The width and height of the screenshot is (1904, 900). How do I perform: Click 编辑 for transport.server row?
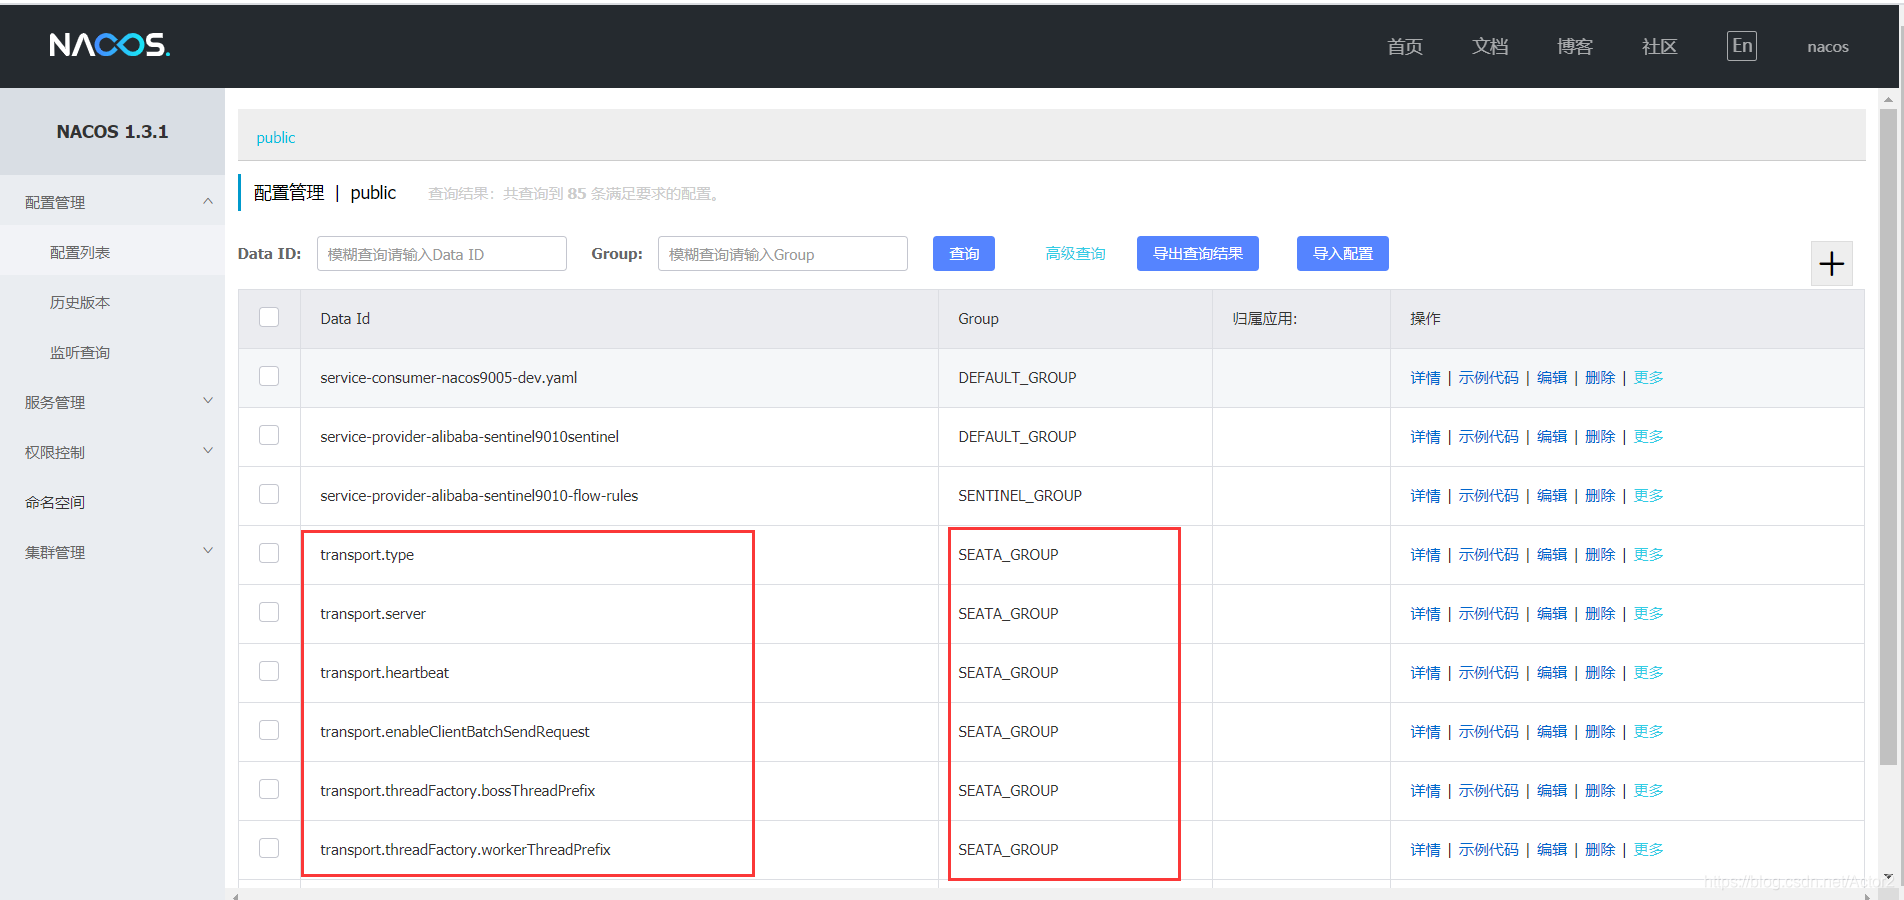click(x=1552, y=614)
